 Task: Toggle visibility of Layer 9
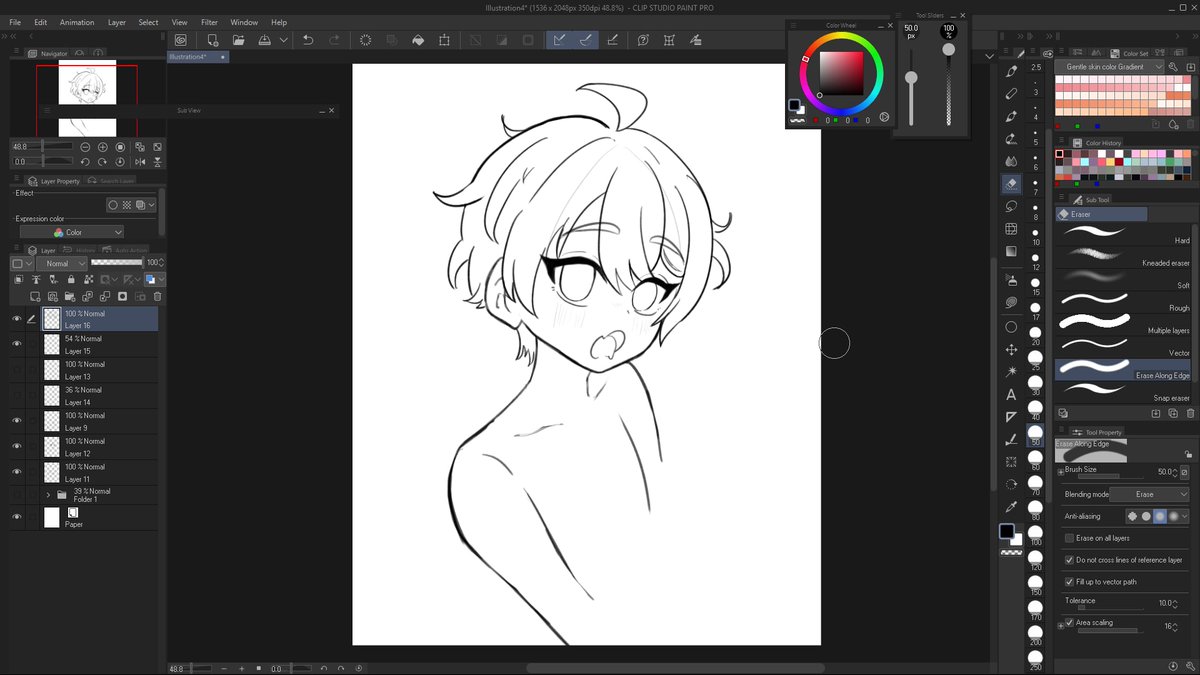[16, 421]
